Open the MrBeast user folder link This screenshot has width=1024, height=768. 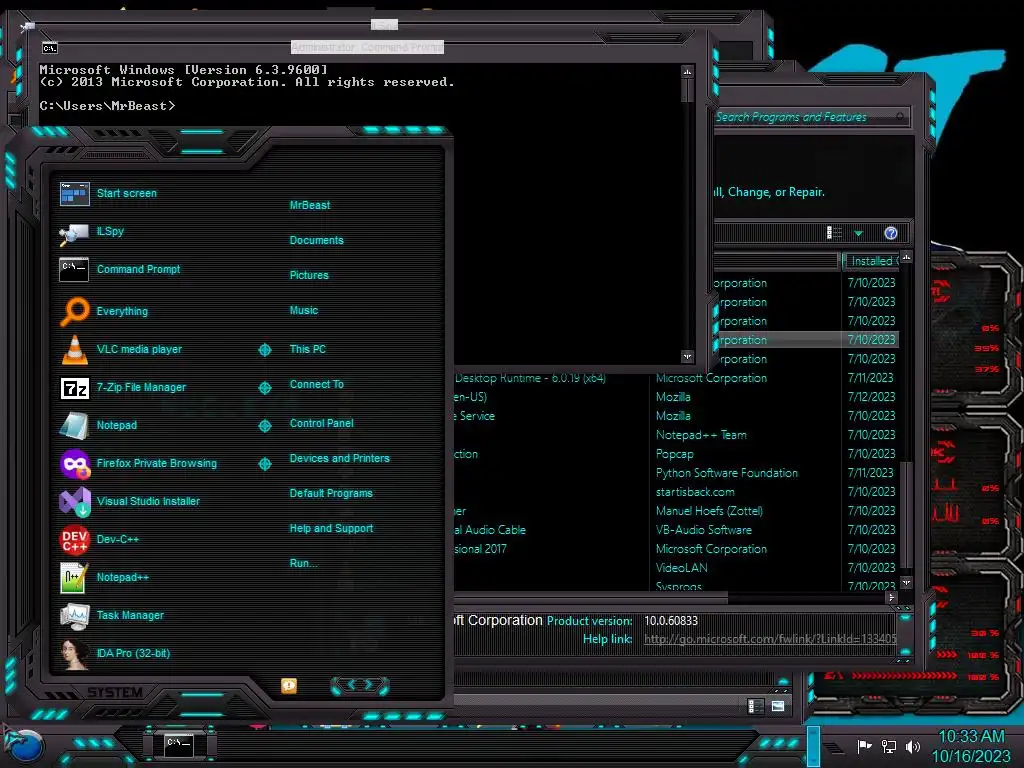(x=310, y=205)
